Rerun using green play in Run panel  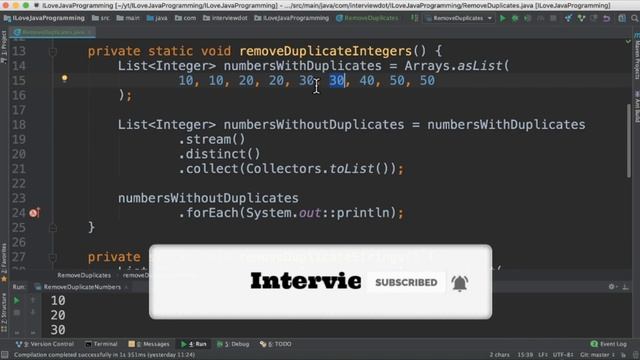click(x=16, y=301)
